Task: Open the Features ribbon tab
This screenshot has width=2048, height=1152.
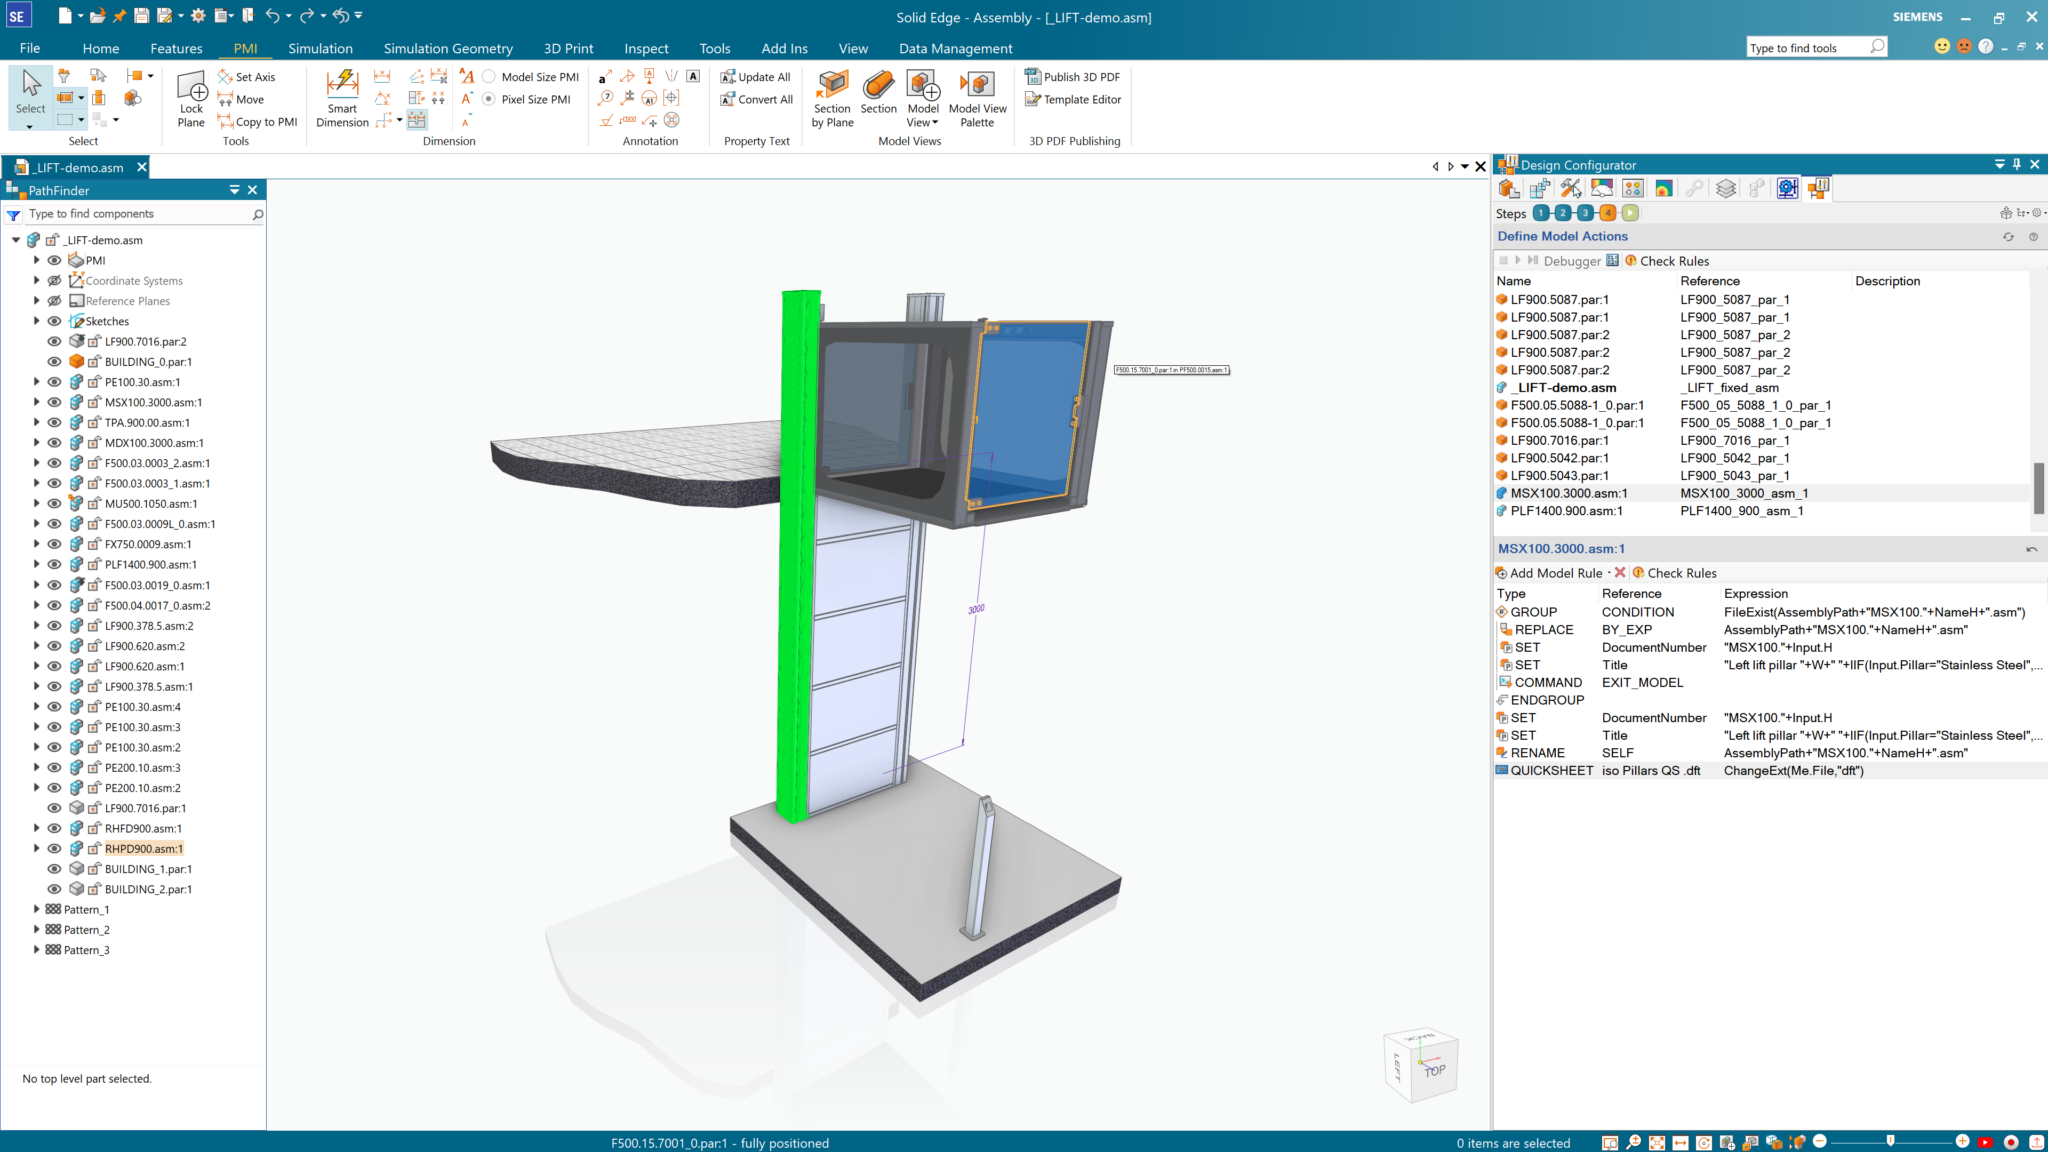Action: point(176,48)
